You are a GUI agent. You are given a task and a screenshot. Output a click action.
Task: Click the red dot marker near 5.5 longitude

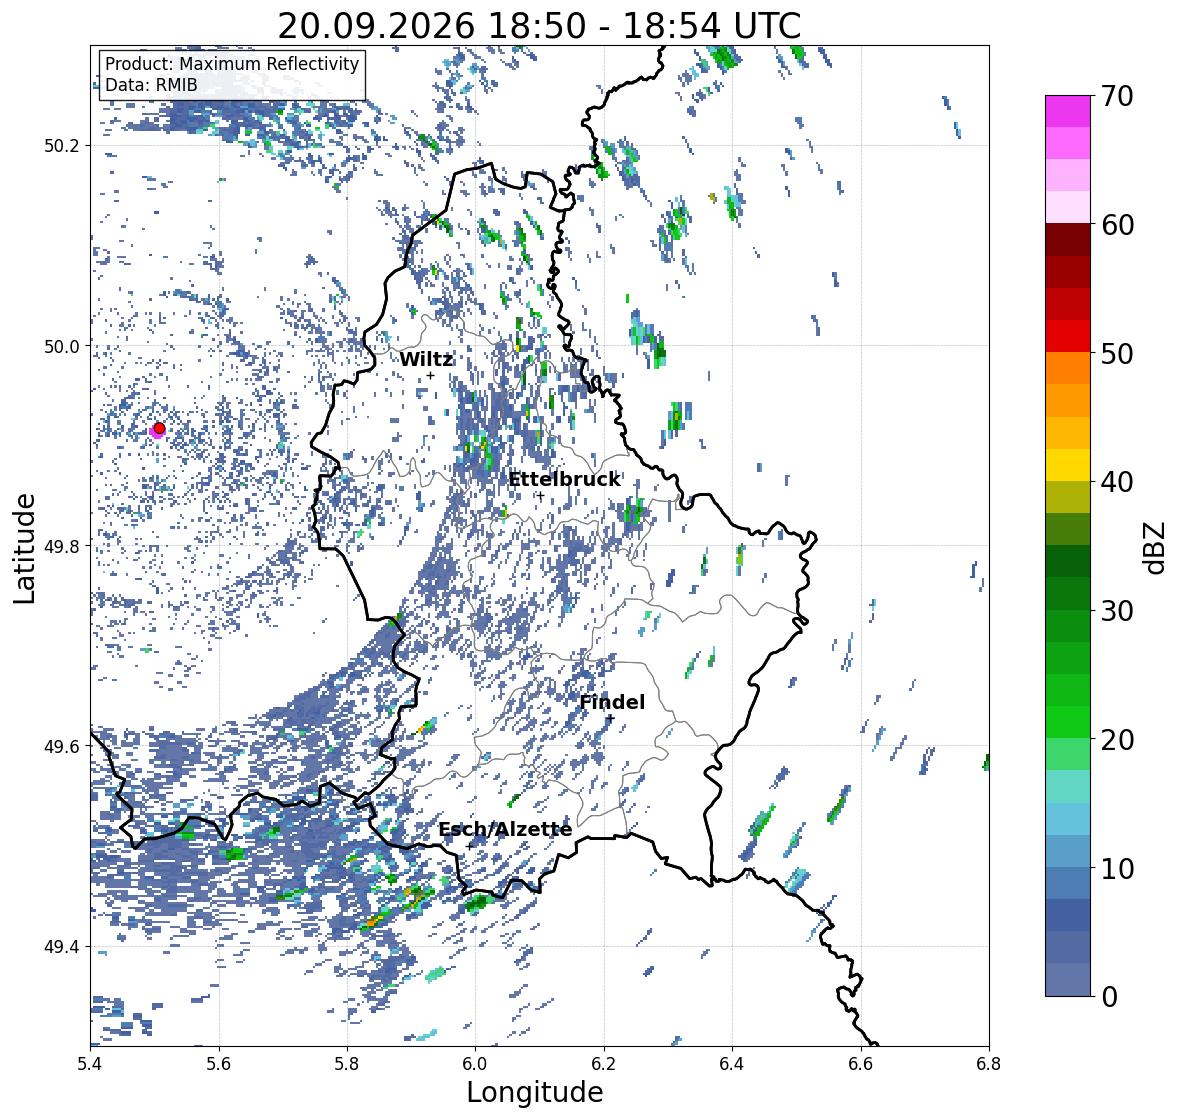tap(159, 428)
